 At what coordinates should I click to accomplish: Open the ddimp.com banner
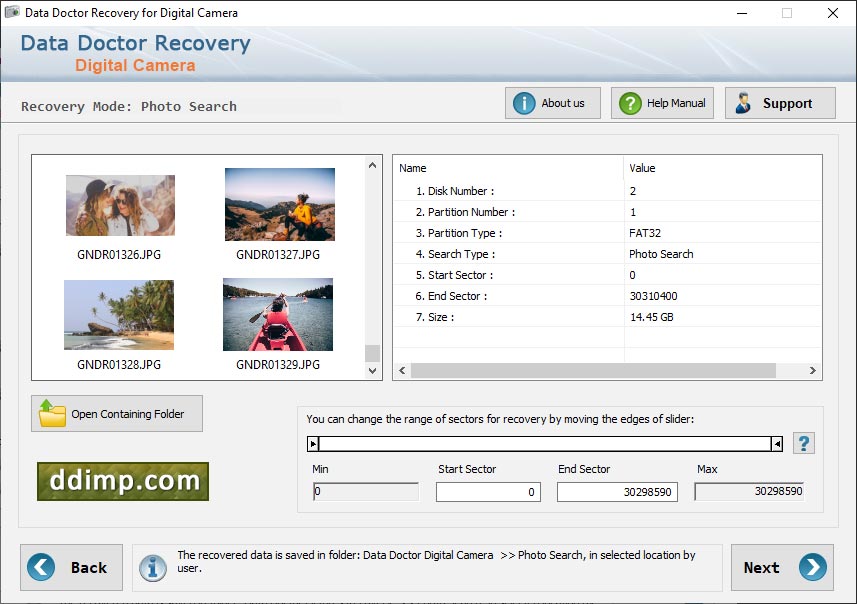121,481
